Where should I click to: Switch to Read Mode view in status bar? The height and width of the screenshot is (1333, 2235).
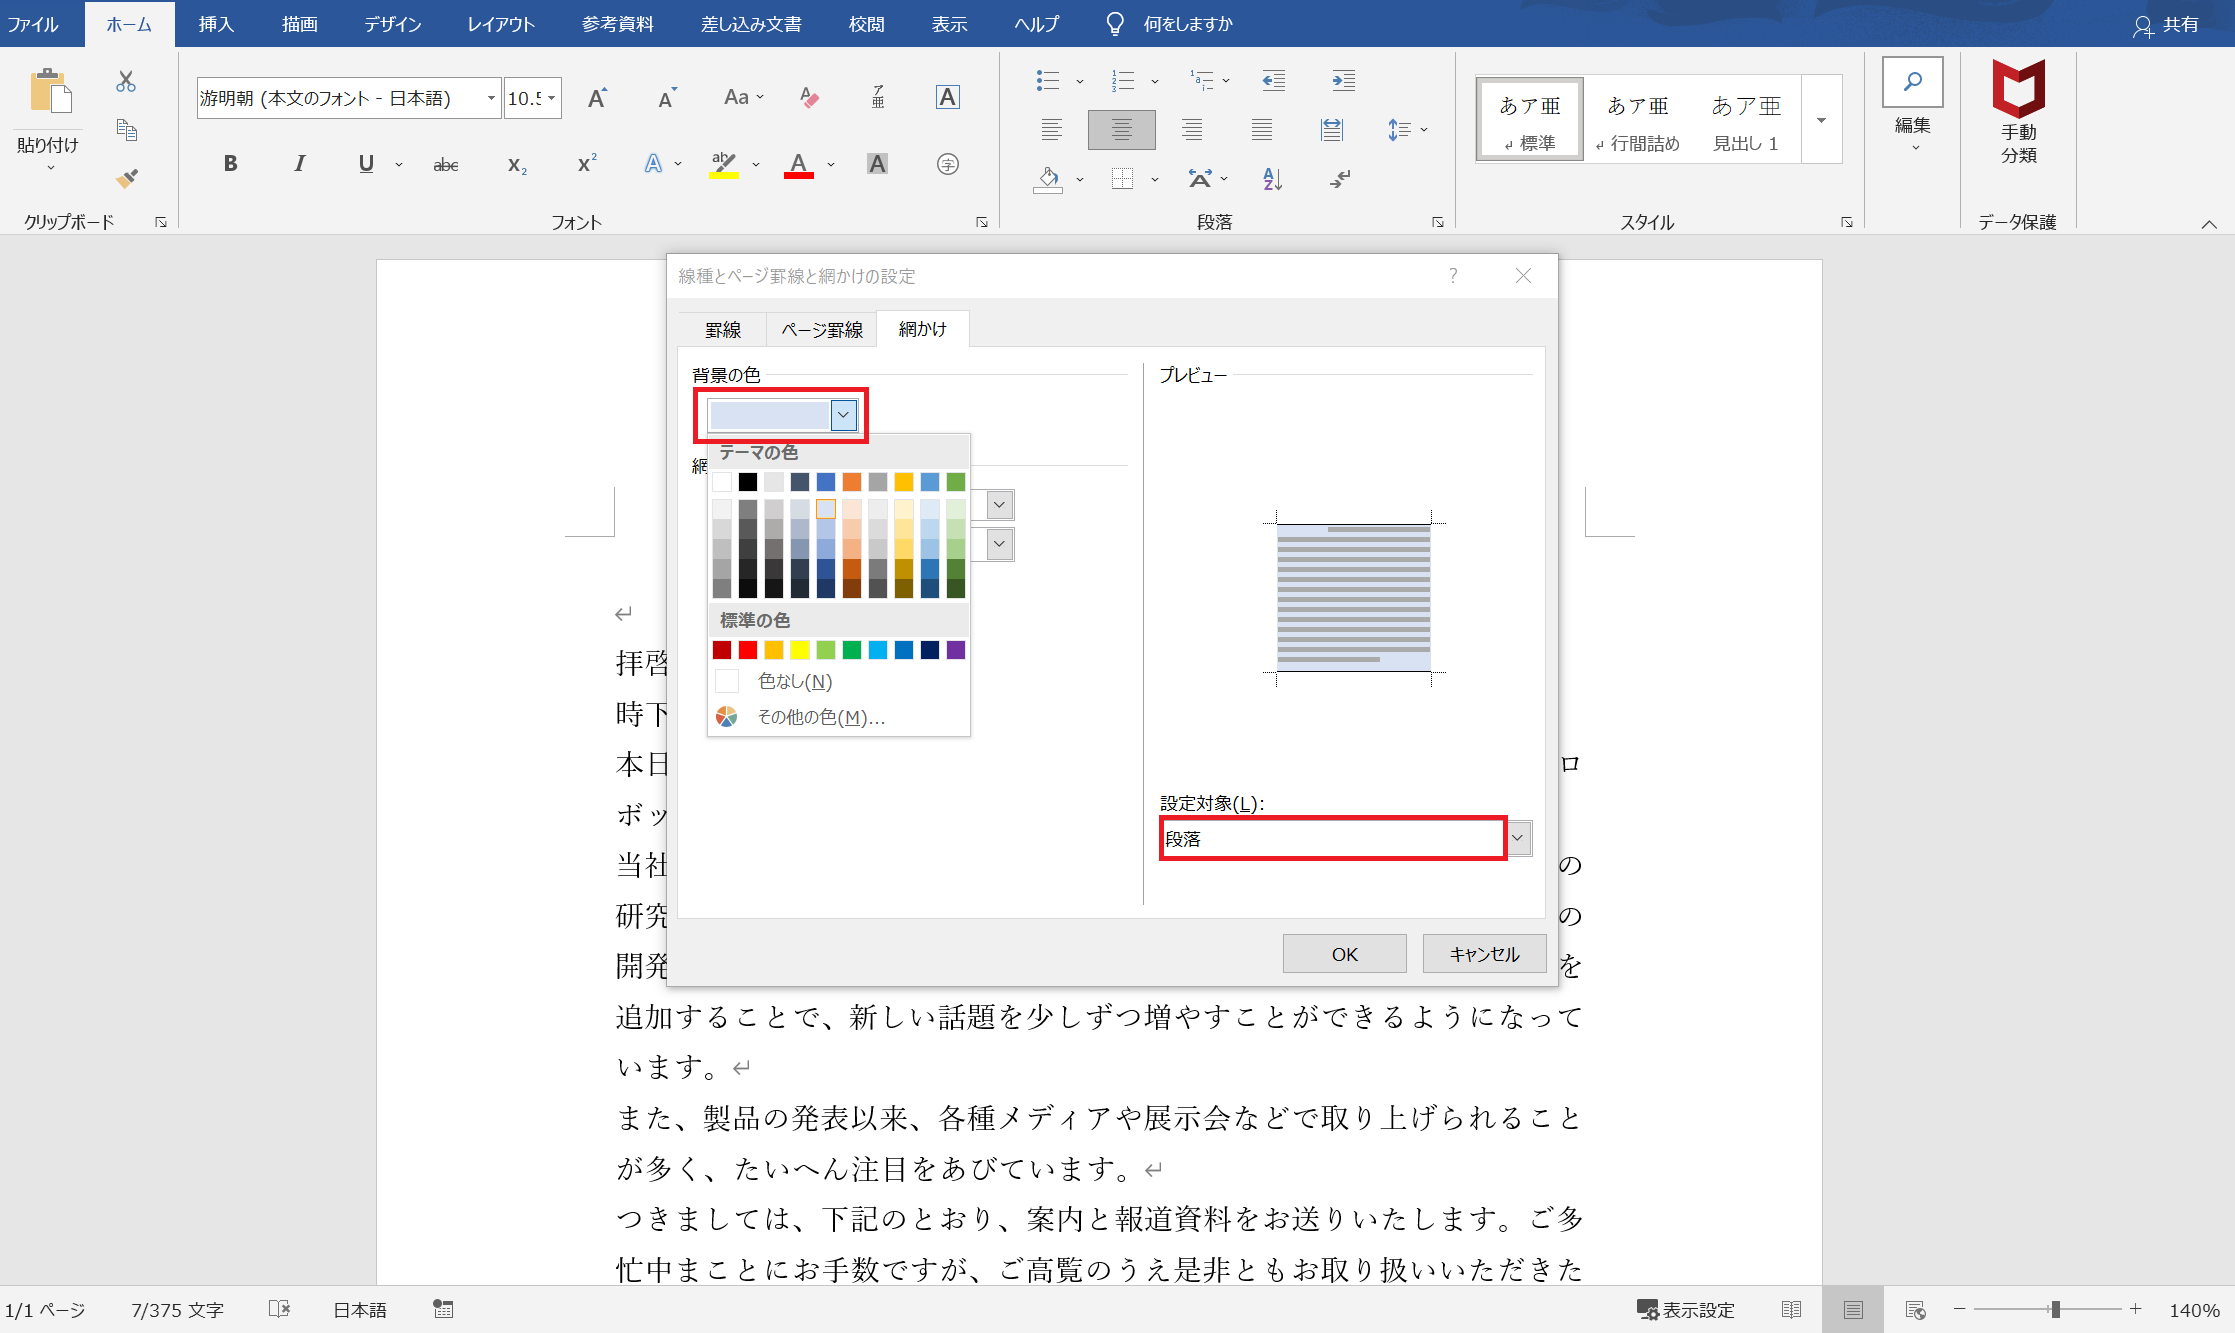(x=1791, y=1309)
